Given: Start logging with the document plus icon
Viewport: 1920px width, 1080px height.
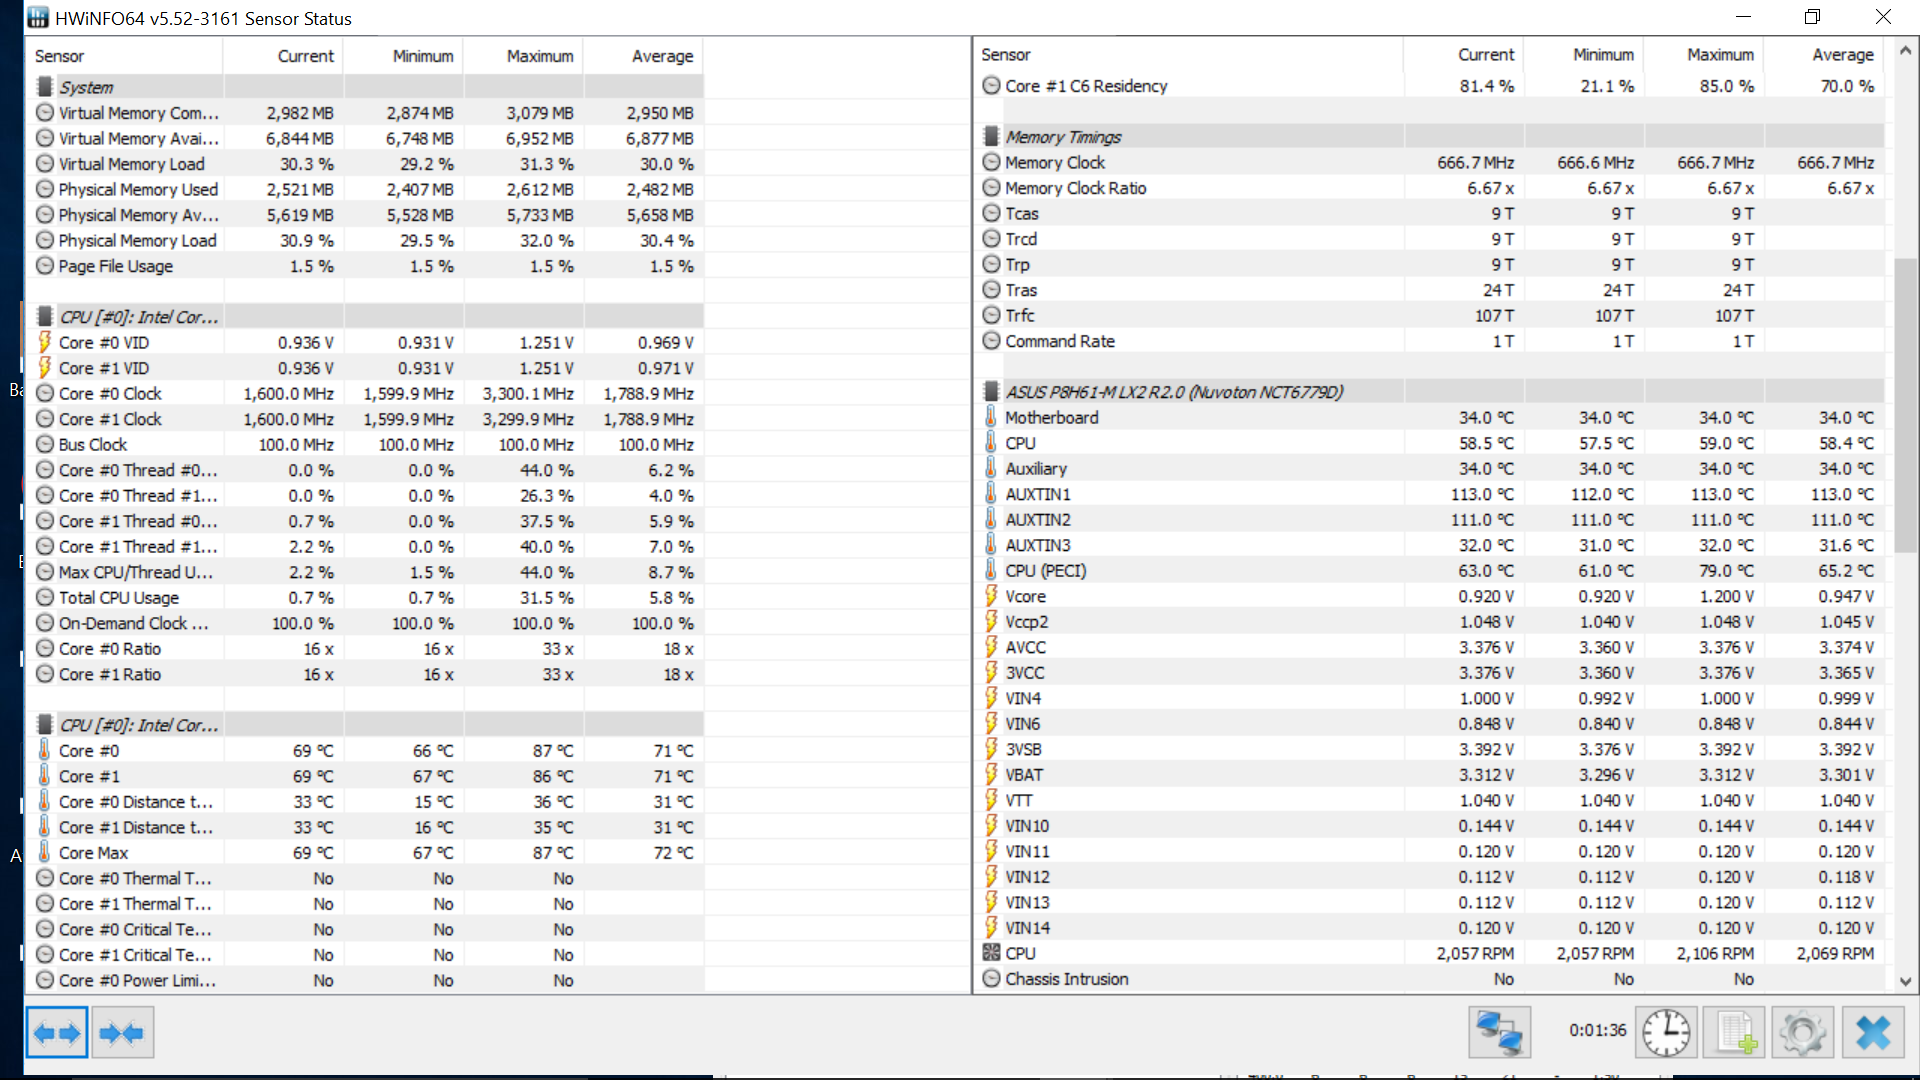Looking at the screenshot, I should click(1735, 1033).
